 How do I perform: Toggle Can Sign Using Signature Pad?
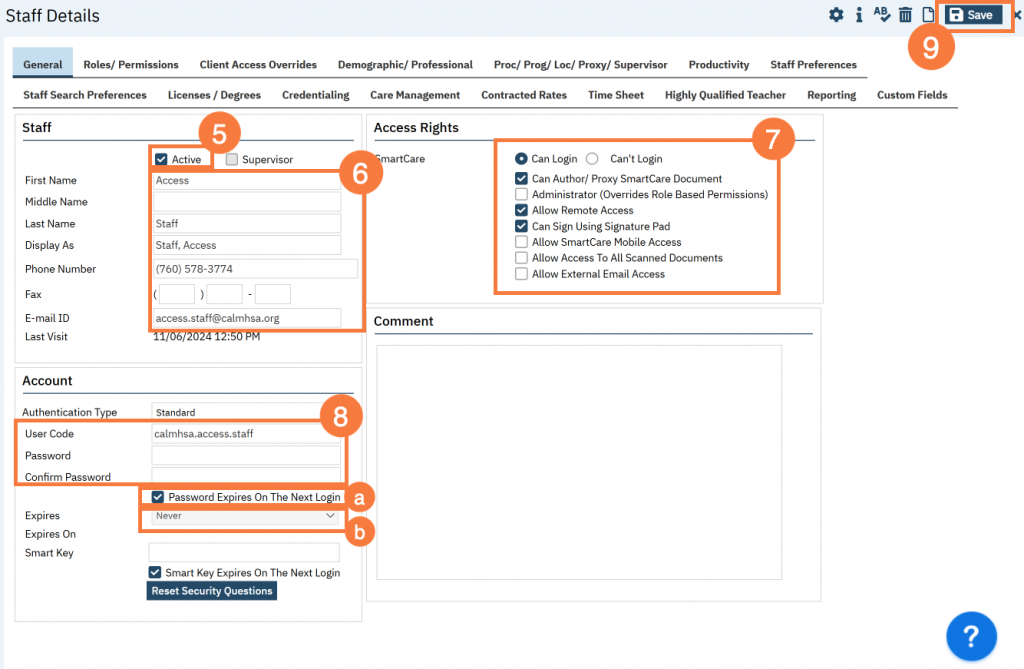coord(521,226)
